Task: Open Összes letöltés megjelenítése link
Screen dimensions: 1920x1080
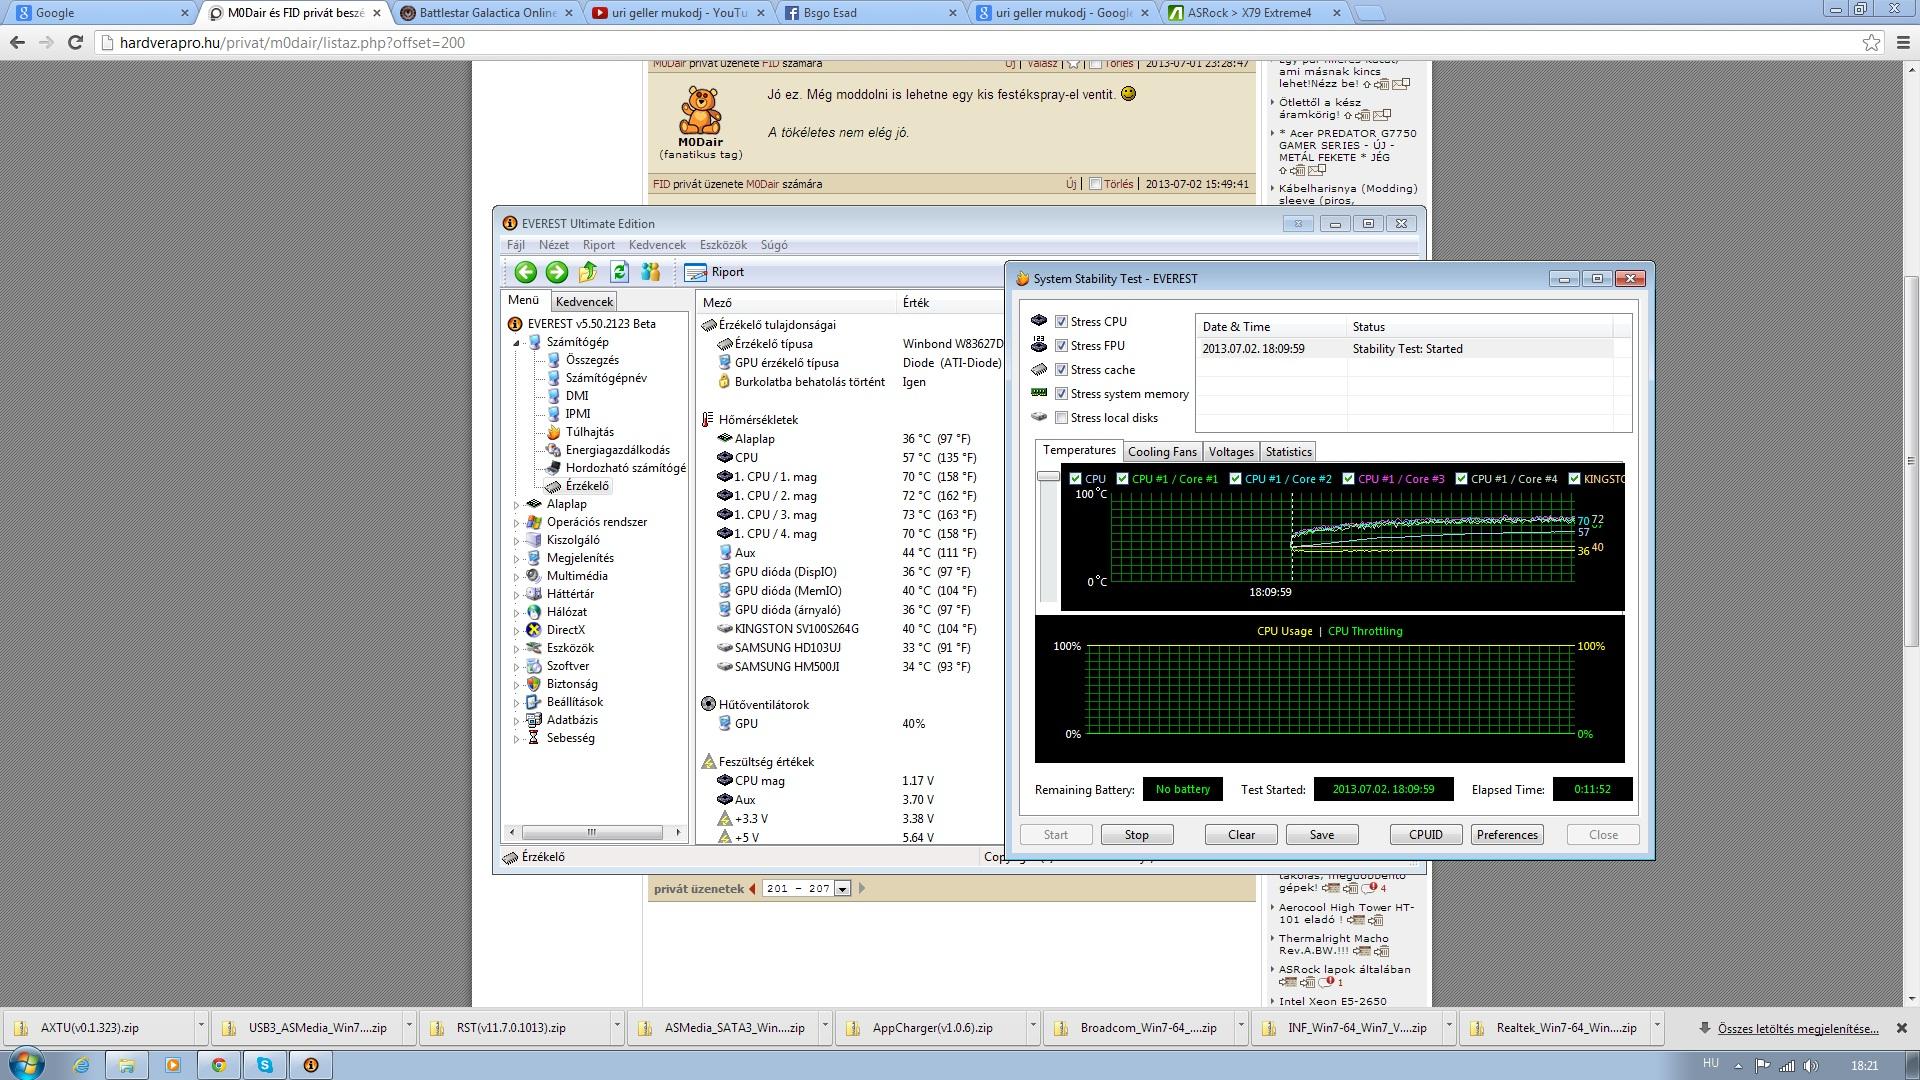Action: (1798, 1029)
